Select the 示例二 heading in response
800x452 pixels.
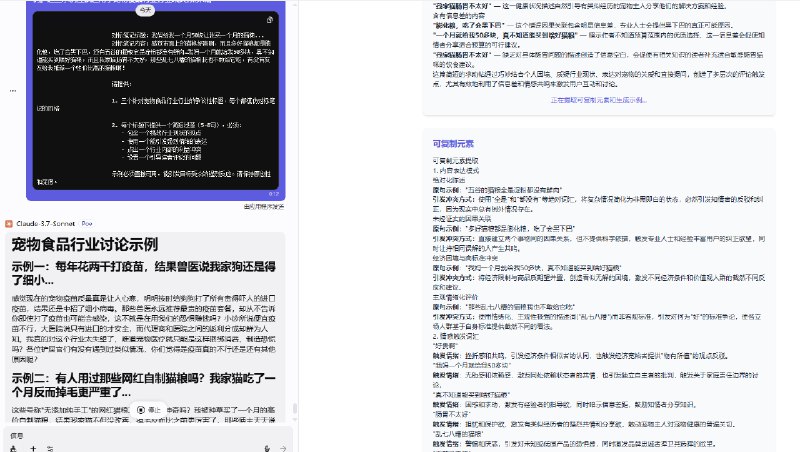pyautogui.click(x=143, y=385)
